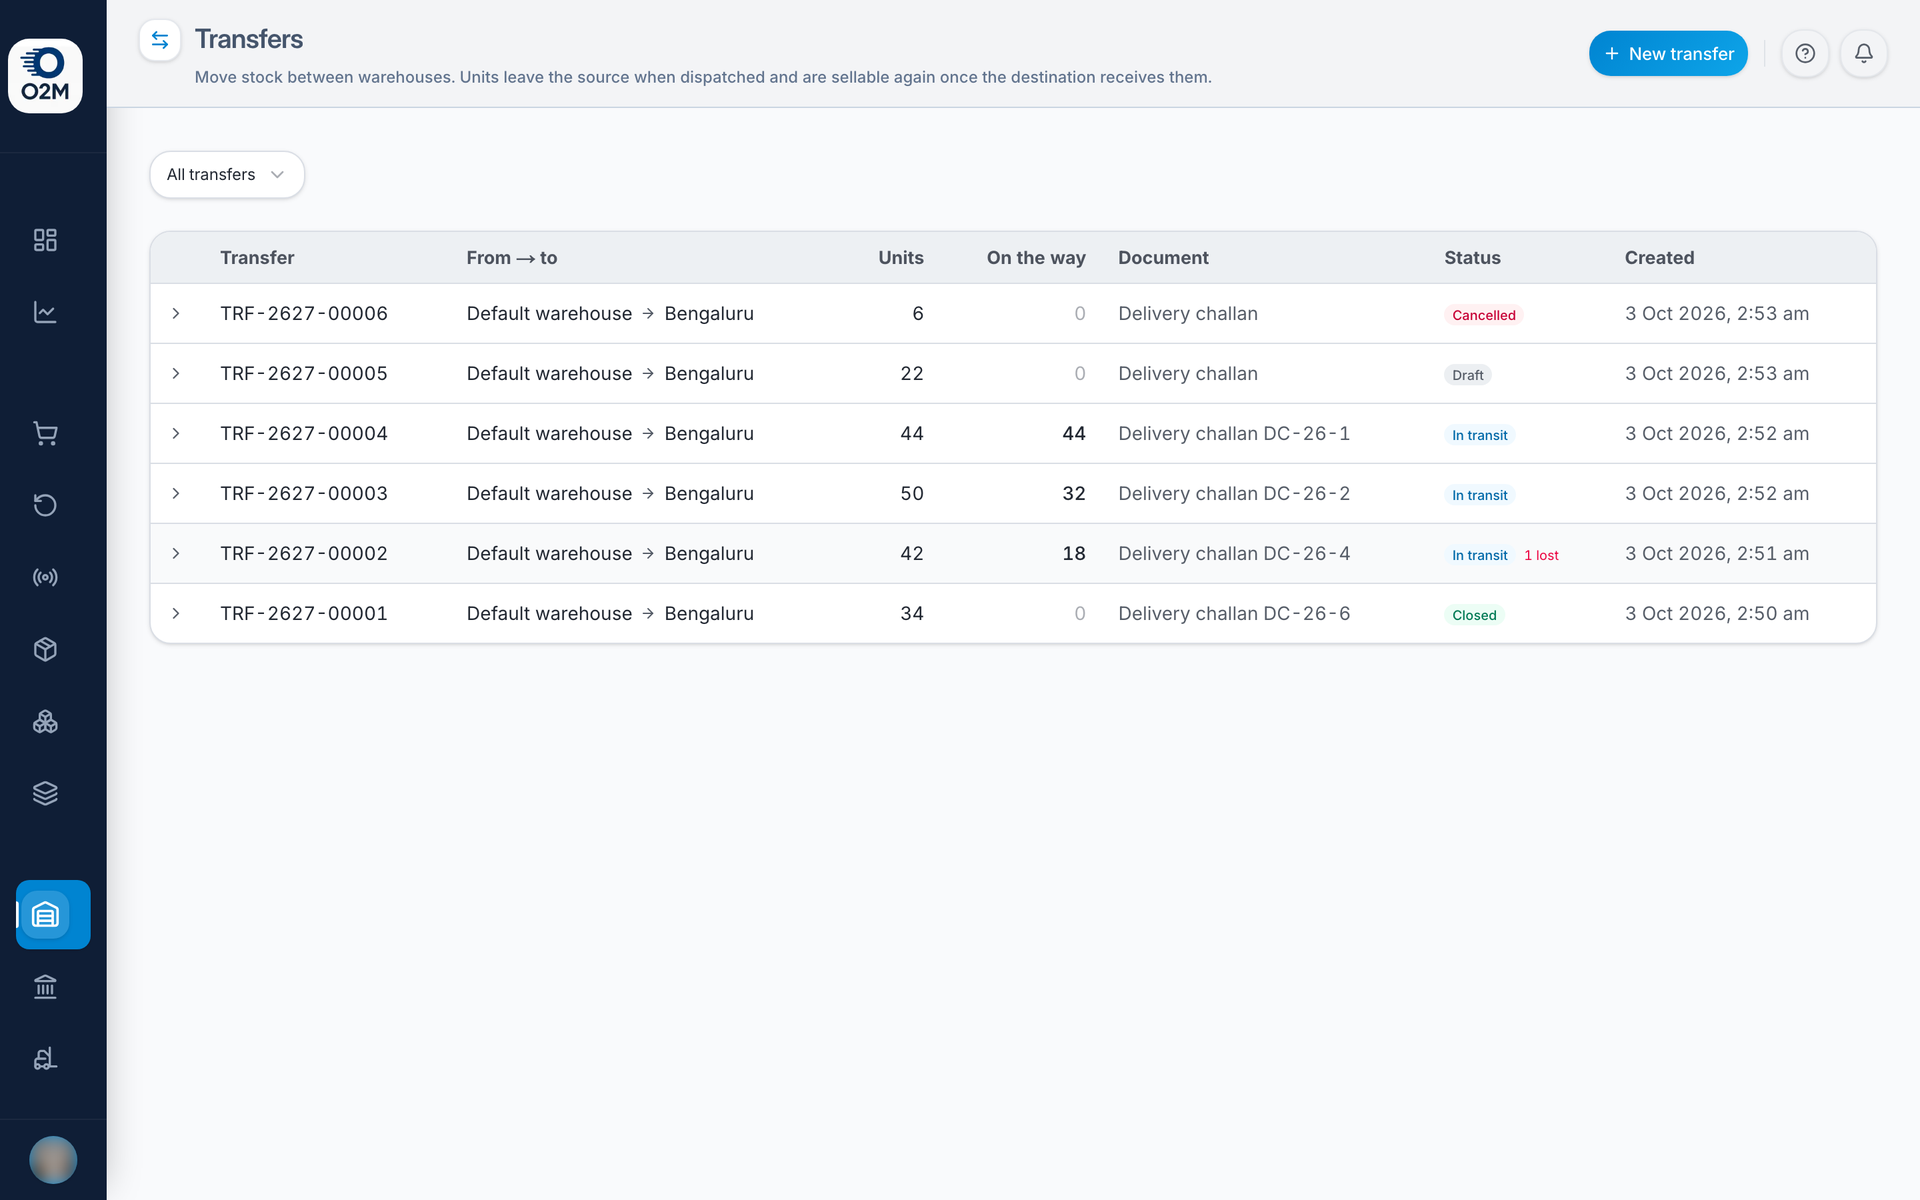Click '3 Oct 2026, 2:51 am' created date
This screenshot has height=1200, width=1920.
(x=1717, y=553)
